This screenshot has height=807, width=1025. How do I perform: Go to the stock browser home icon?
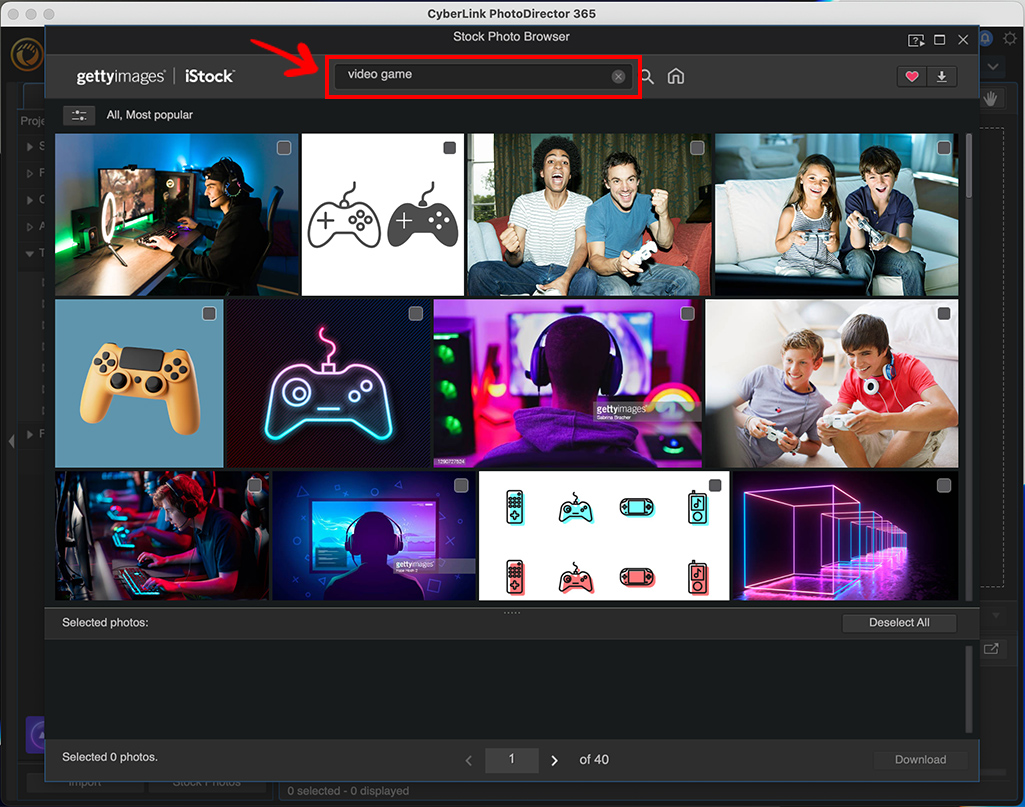tap(676, 77)
